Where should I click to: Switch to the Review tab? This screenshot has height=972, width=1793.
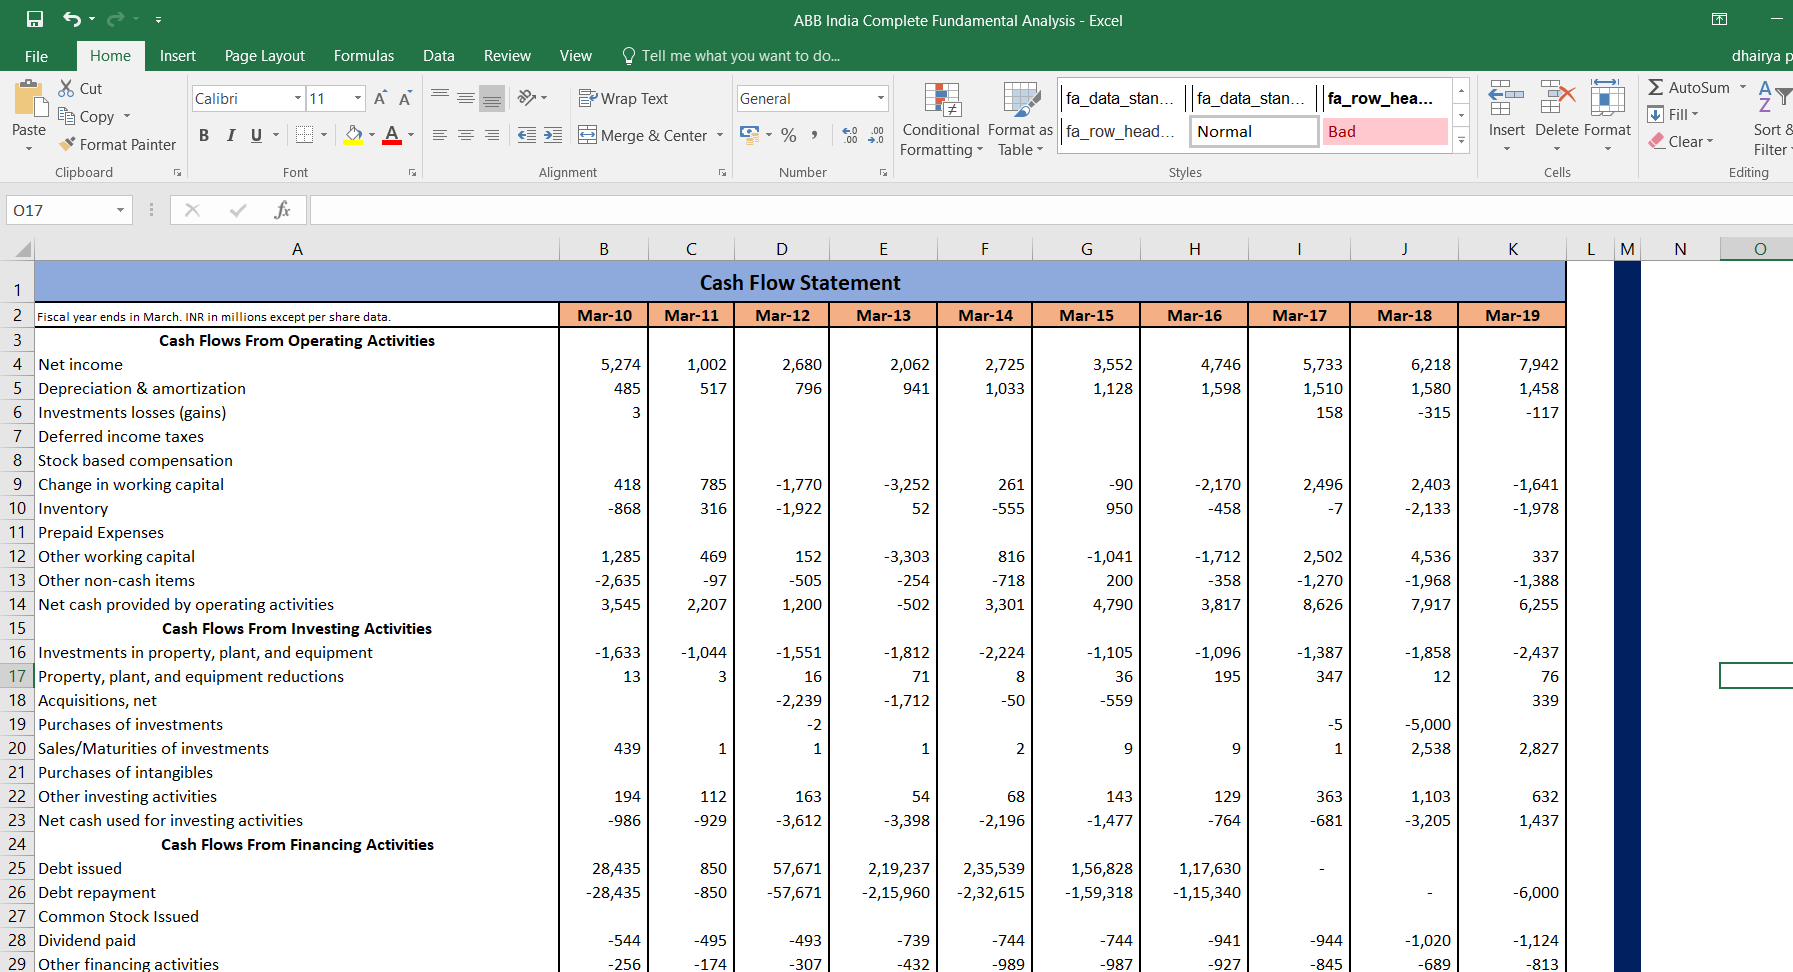tap(507, 56)
